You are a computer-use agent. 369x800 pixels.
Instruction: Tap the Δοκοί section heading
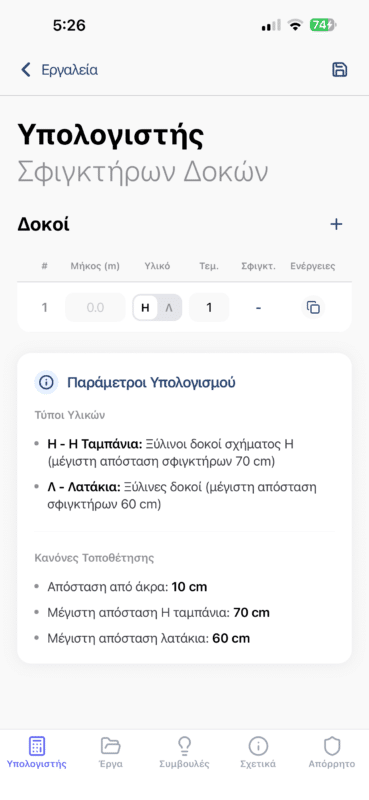coord(43,224)
